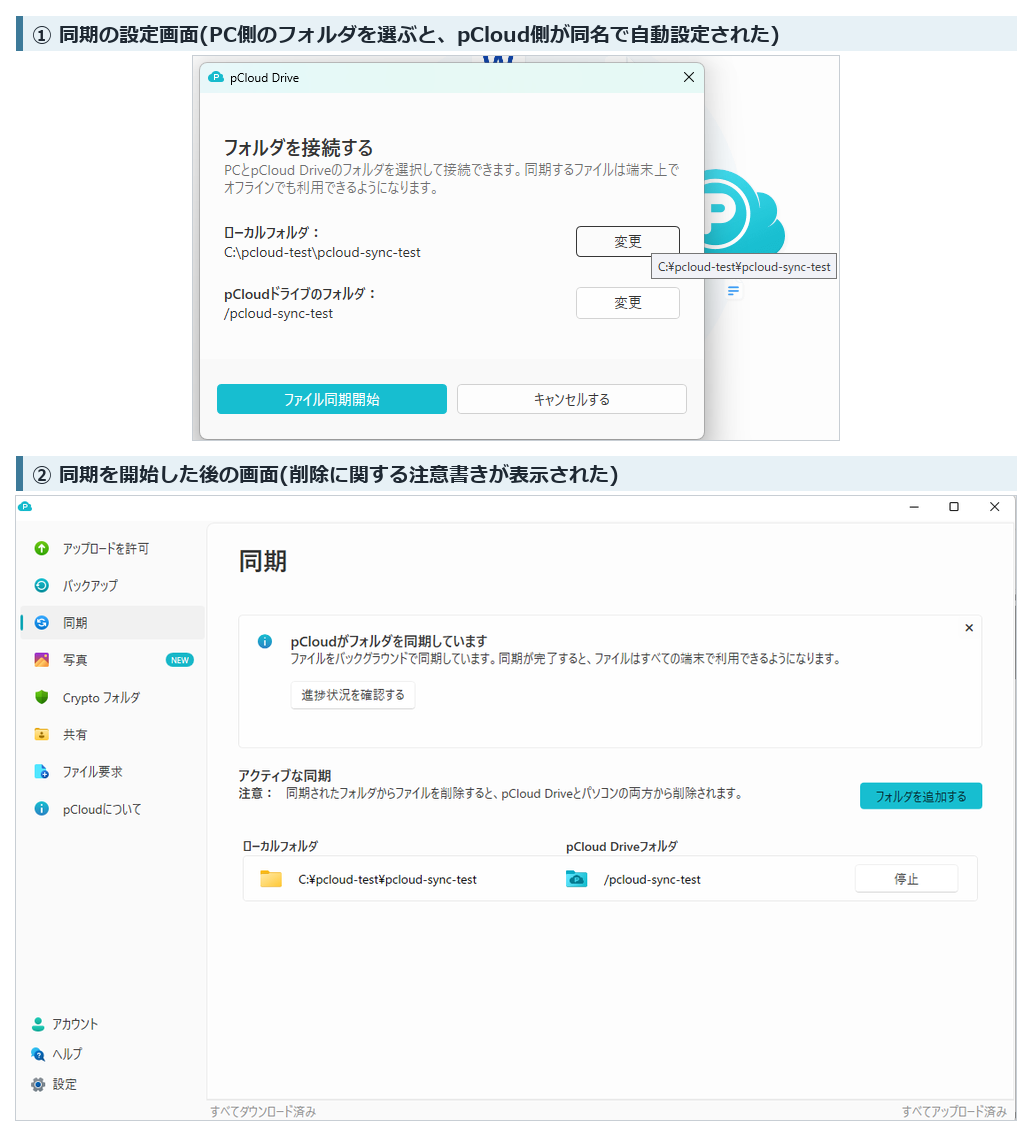Click the pCloudがフォルダを同期しています title
This screenshot has width=1032, height=1136.
[388, 641]
